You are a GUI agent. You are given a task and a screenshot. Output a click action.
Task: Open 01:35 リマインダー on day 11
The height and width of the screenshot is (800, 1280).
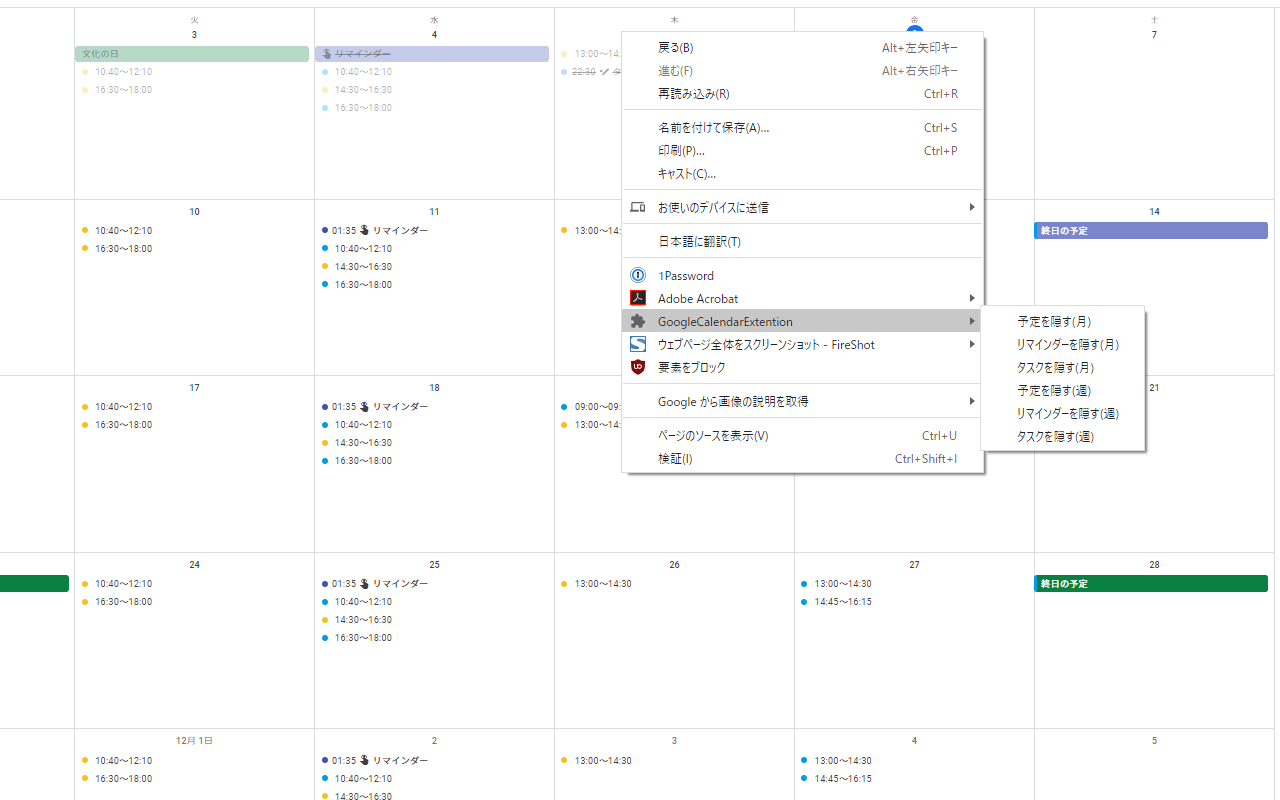[x=375, y=230]
